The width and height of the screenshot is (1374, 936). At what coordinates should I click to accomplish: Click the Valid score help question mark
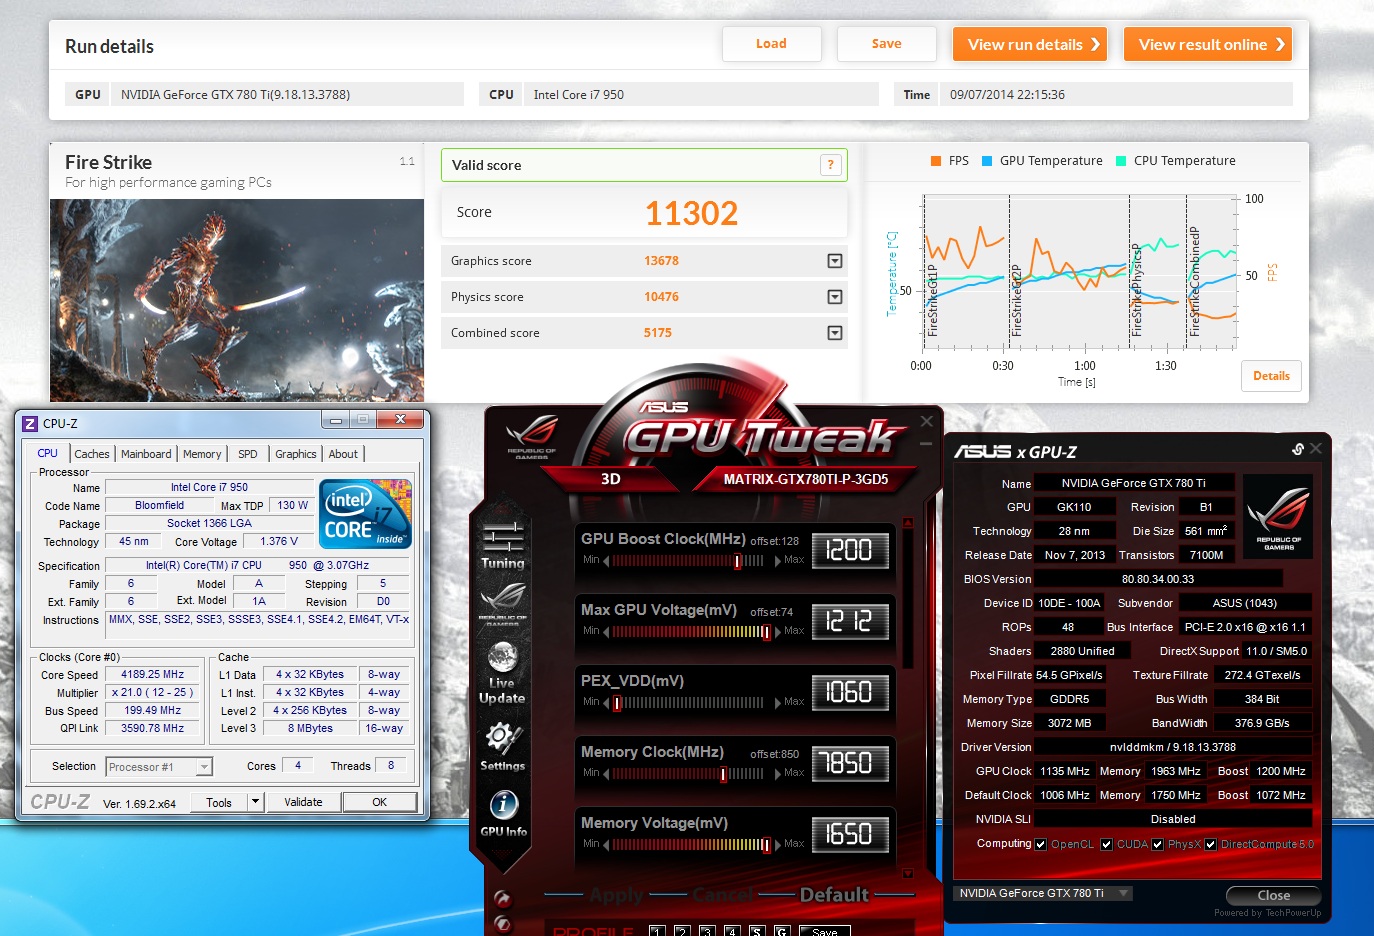(x=830, y=166)
